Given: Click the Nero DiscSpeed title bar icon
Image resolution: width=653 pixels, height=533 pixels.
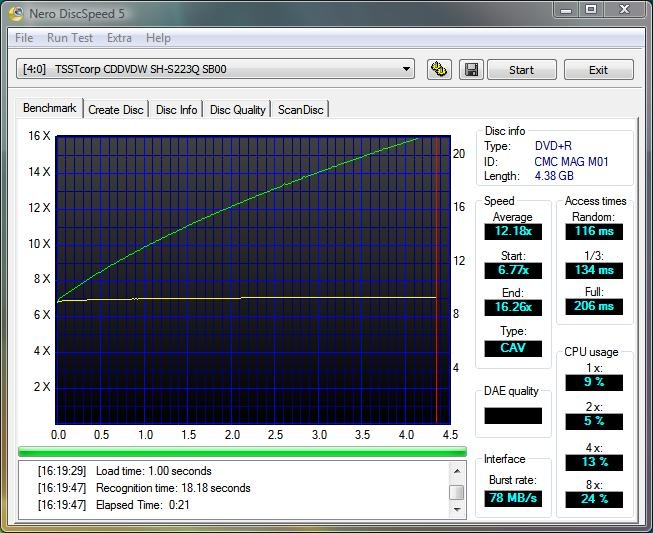Looking at the screenshot, I should click(16, 12).
